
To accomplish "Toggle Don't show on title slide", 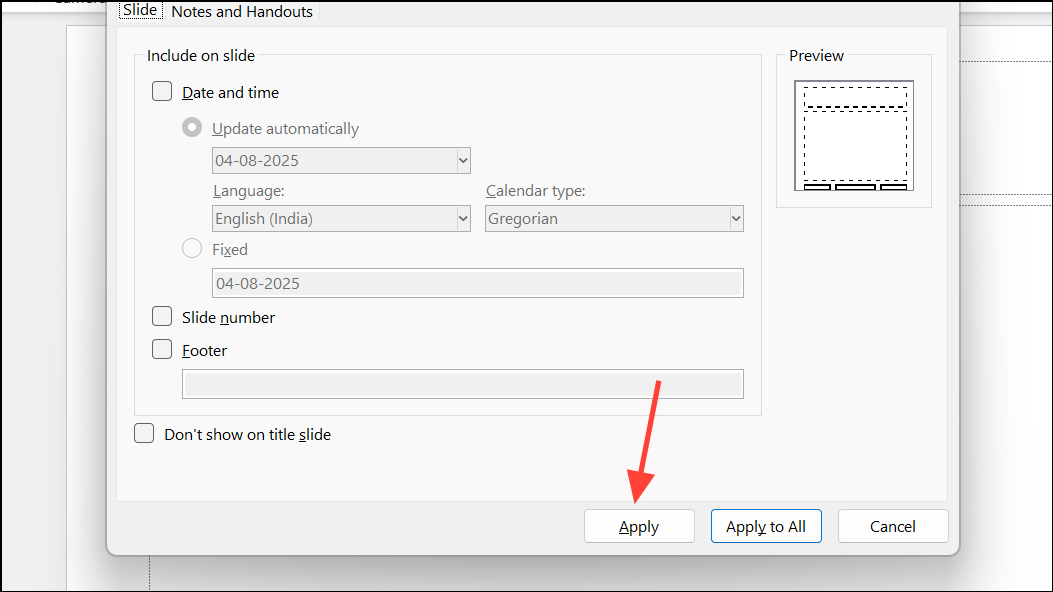I will tap(144, 434).
